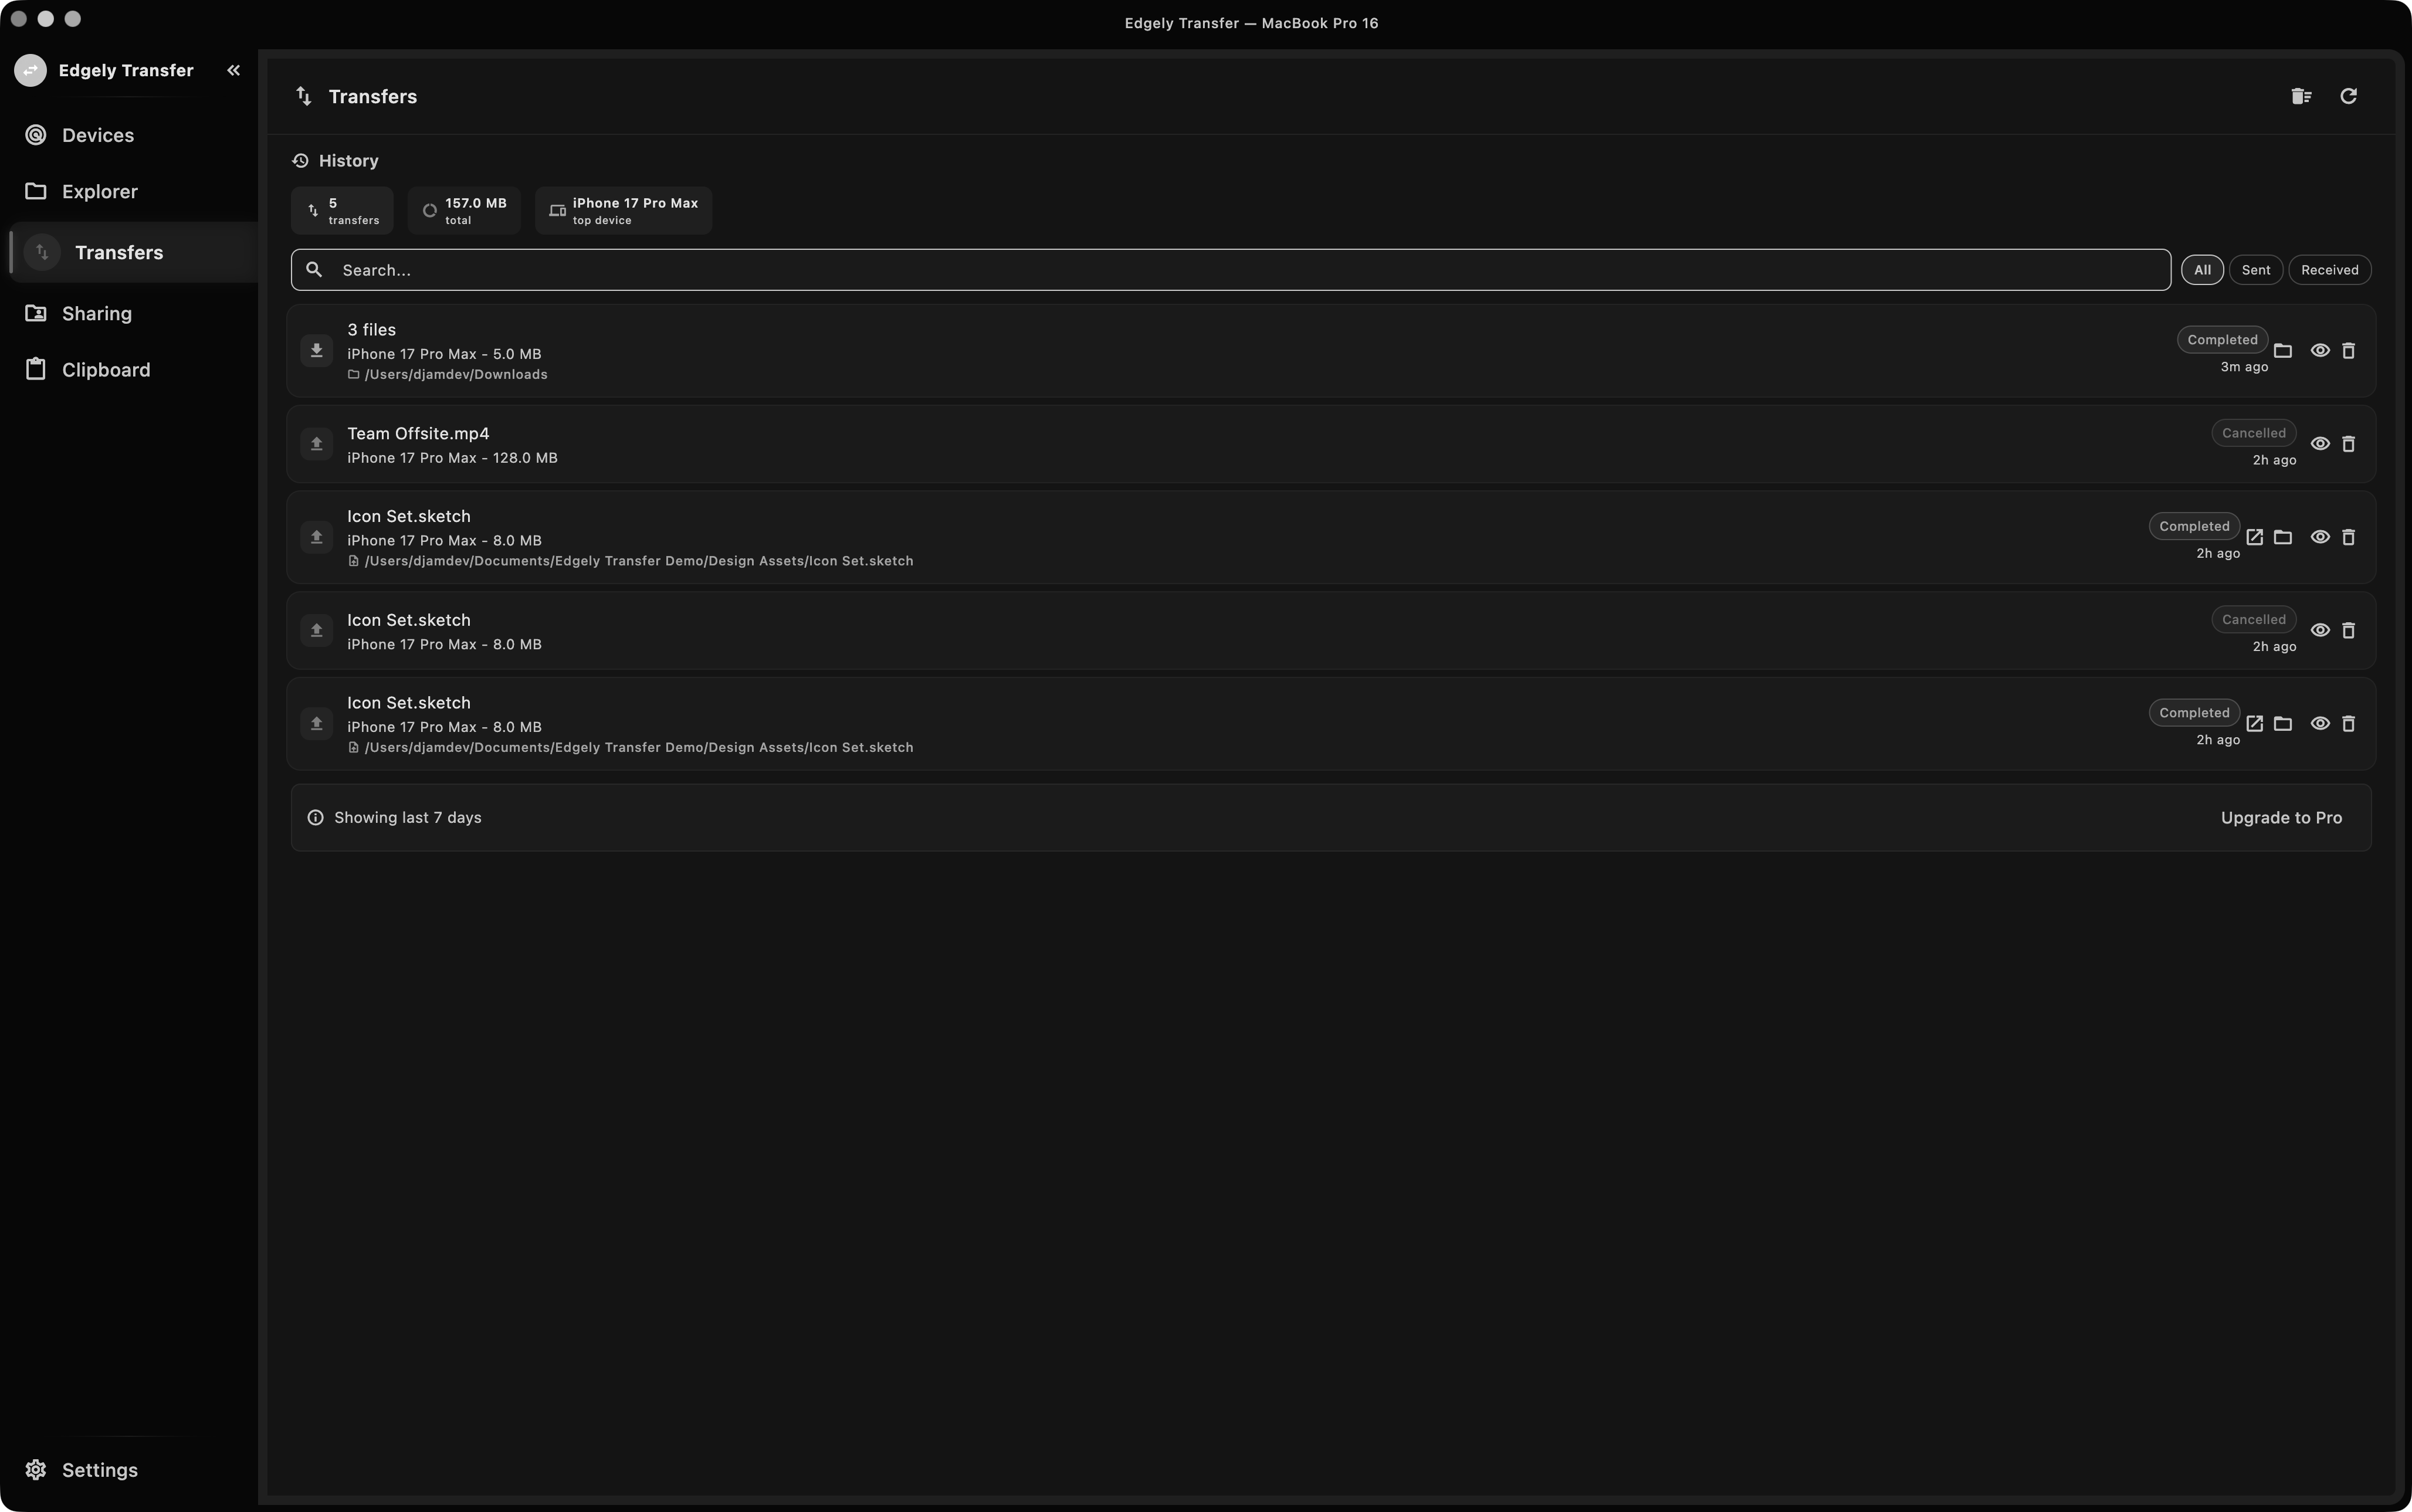Viewport: 2412px width, 1512px height.
Task: Click the iPhone 17 Pro Max top device chip
Action: [x=623, y=210]
